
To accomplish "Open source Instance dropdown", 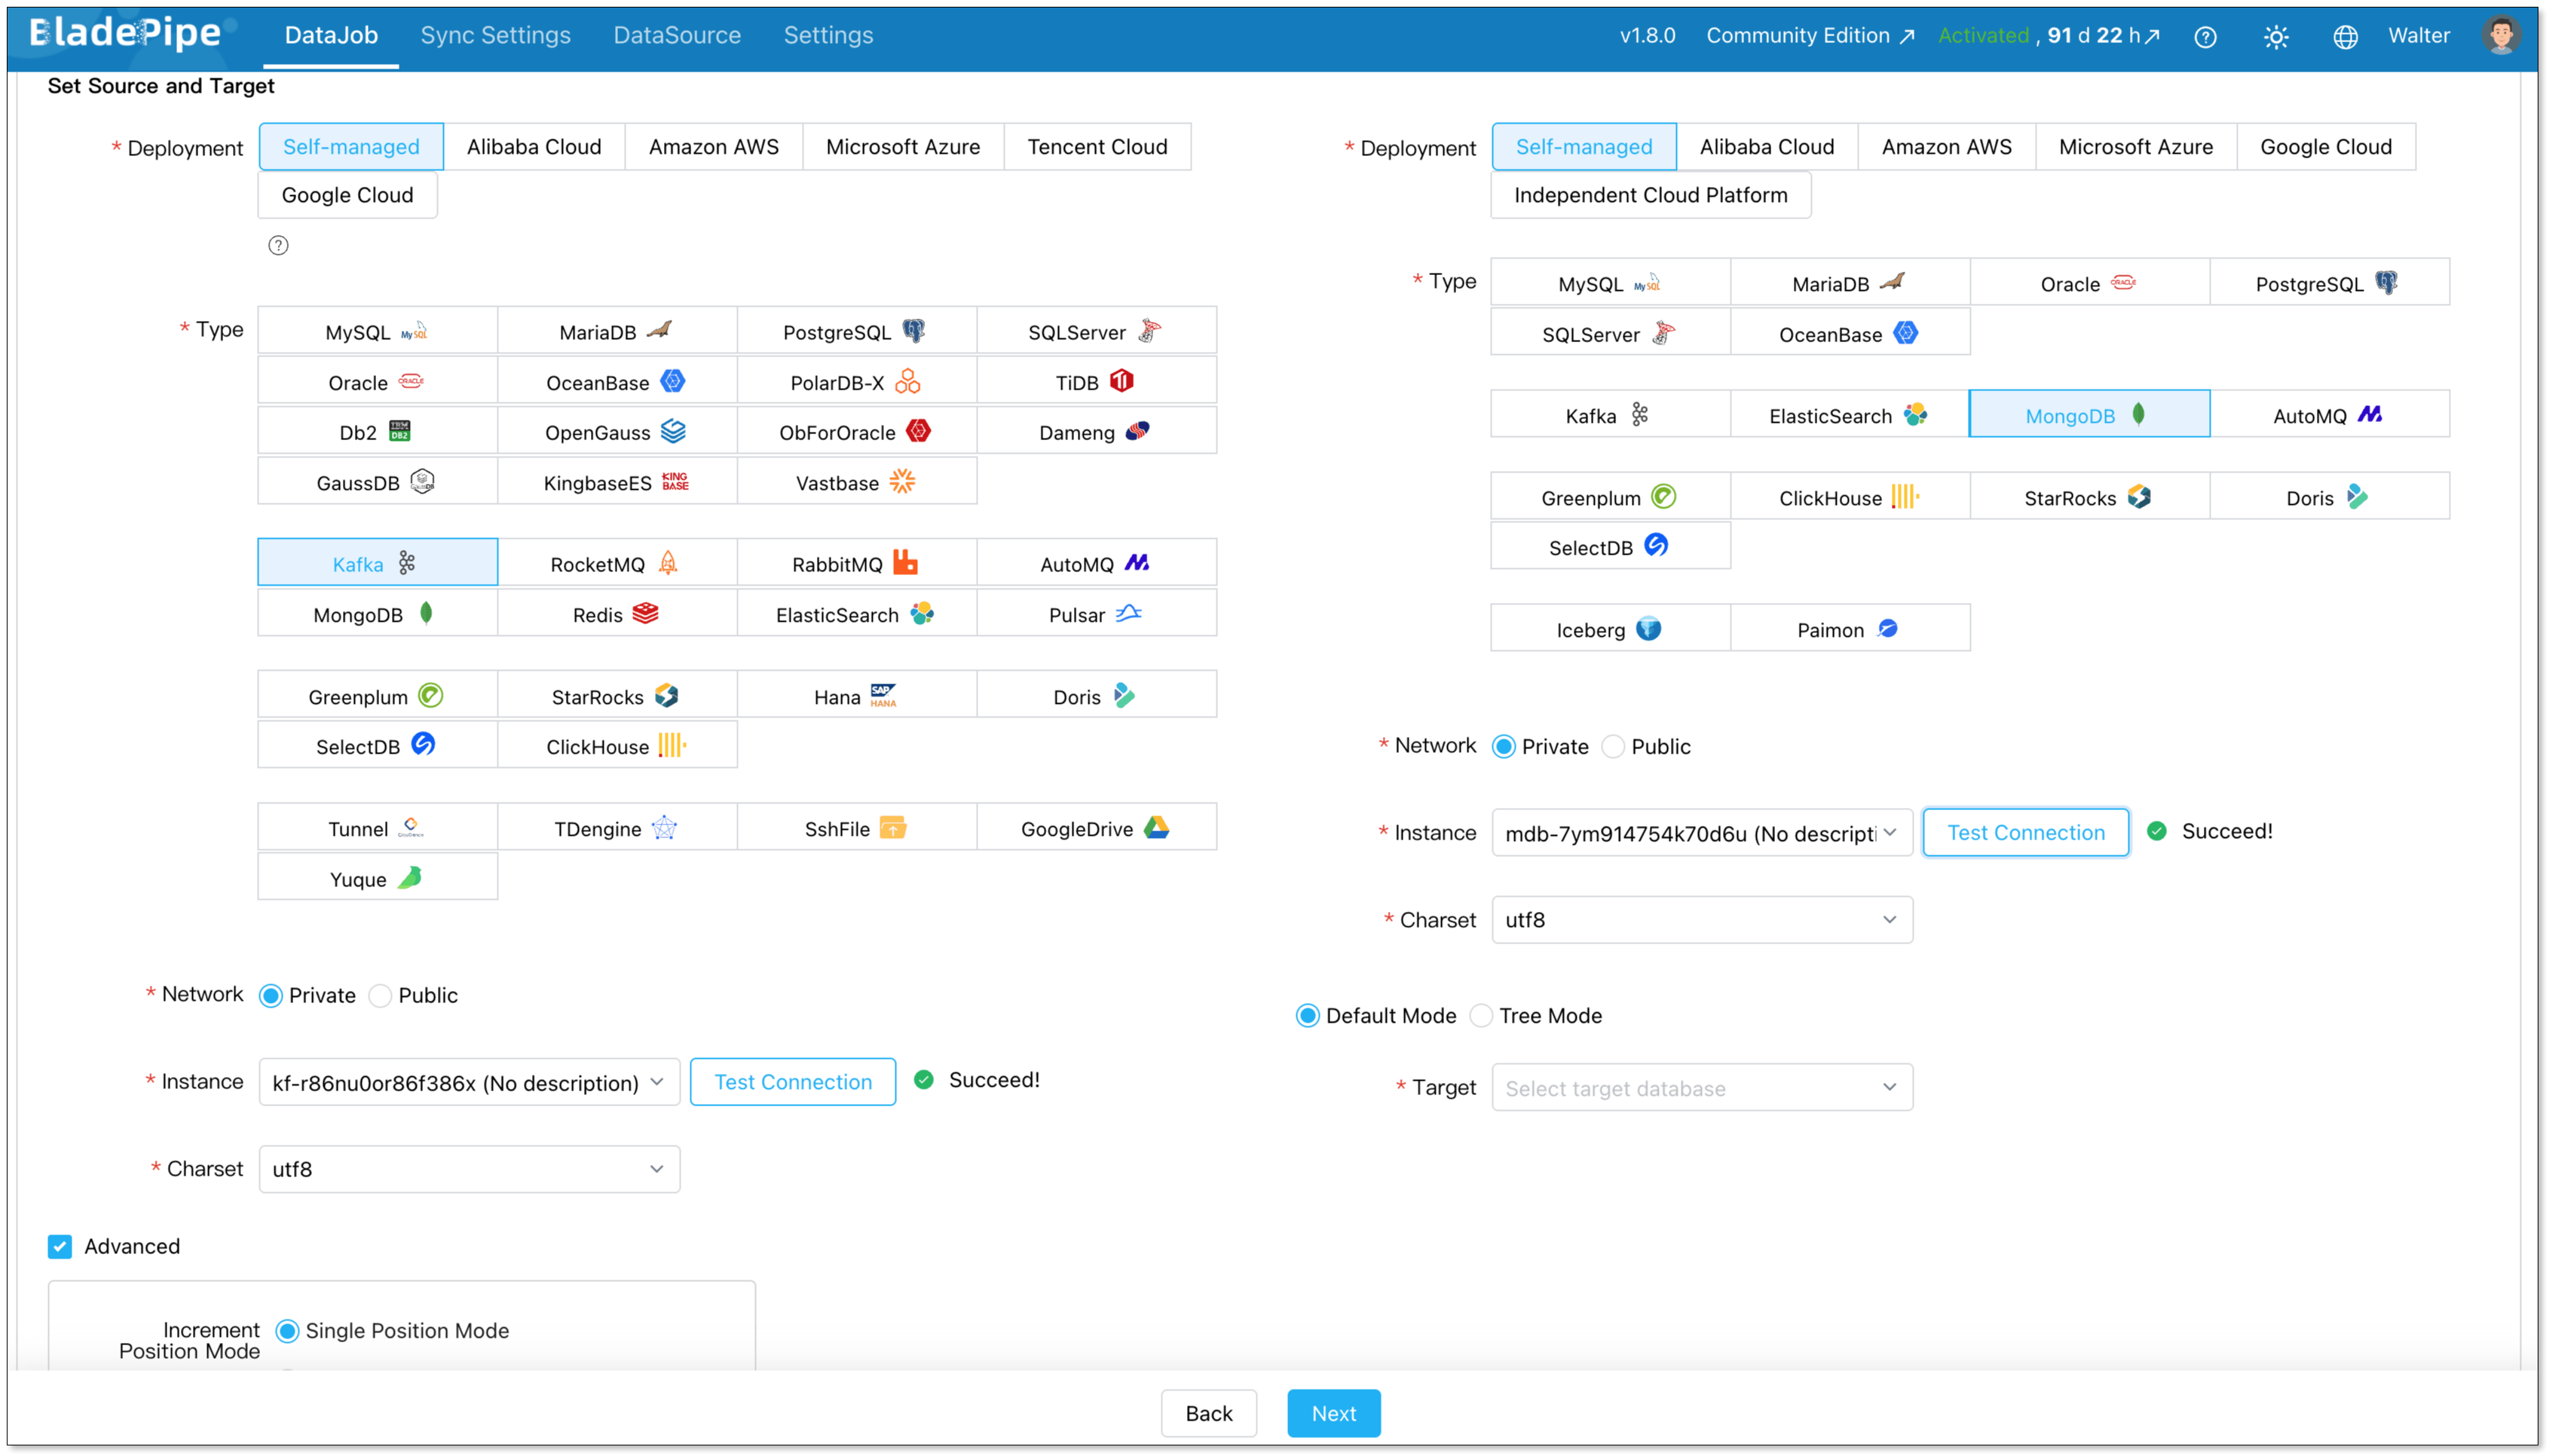I will pyautogui.click(x=469, y=1082).
